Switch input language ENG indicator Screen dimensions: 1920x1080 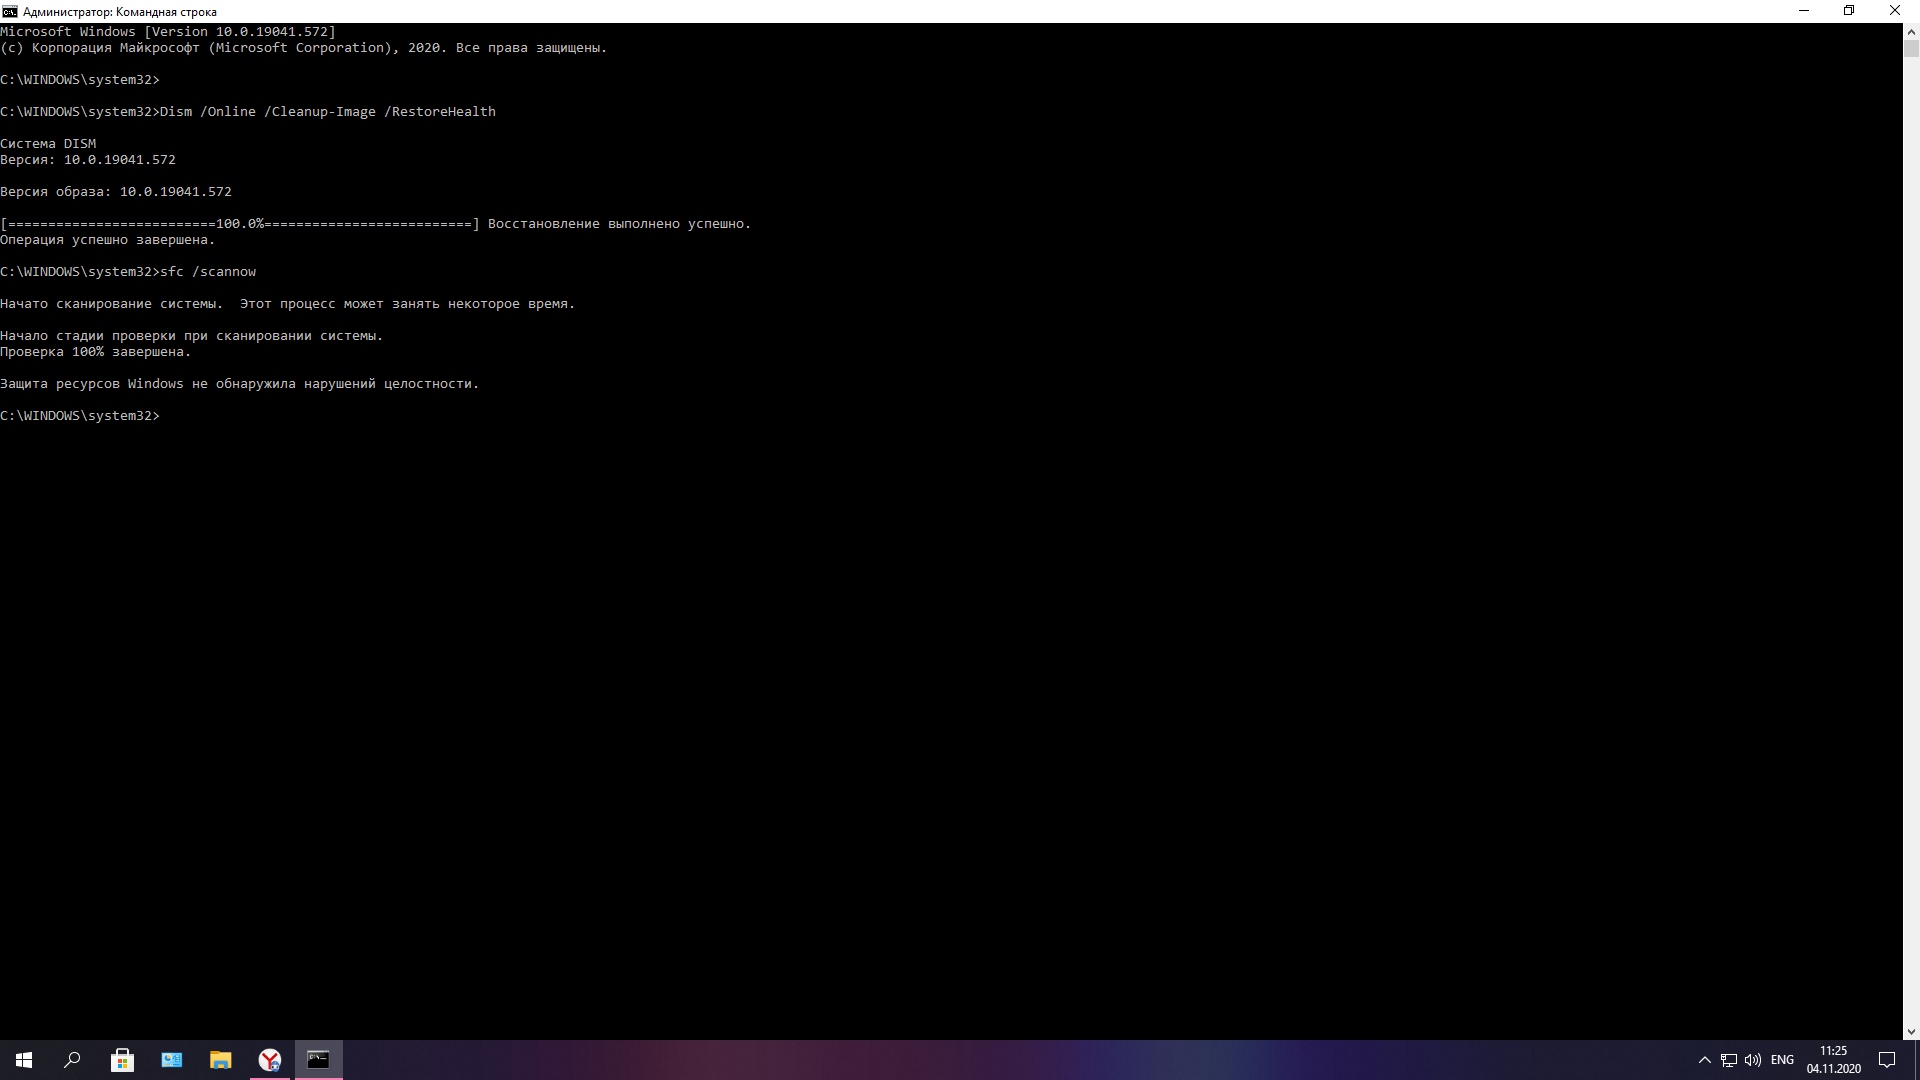[1782, 1060]
